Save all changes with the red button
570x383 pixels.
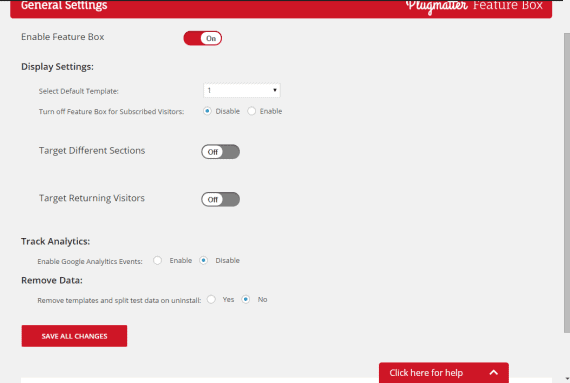pos(74,336)
